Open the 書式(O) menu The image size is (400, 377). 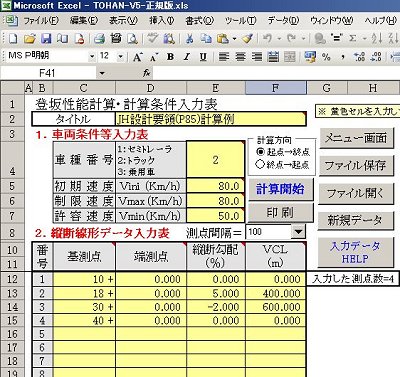(199, 21)
